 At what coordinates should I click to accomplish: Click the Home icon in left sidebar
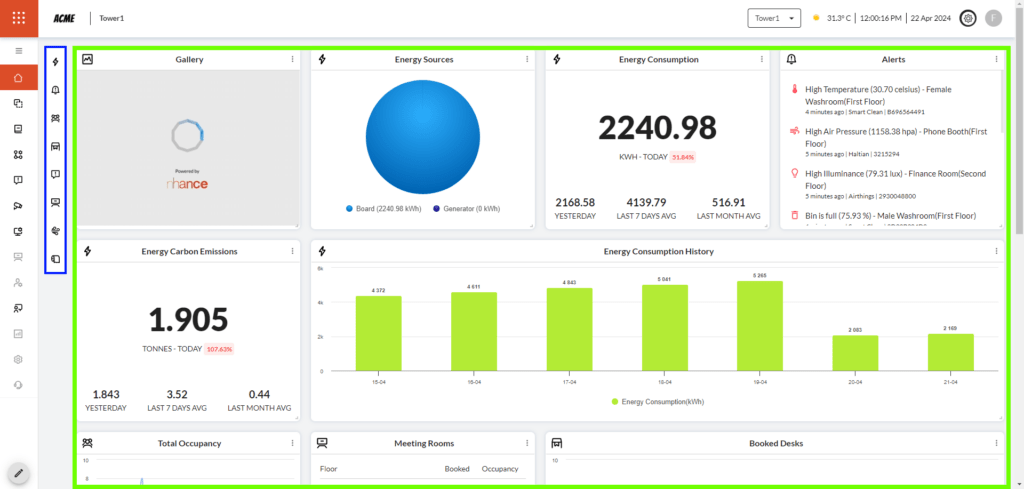[x=18, y=78]
